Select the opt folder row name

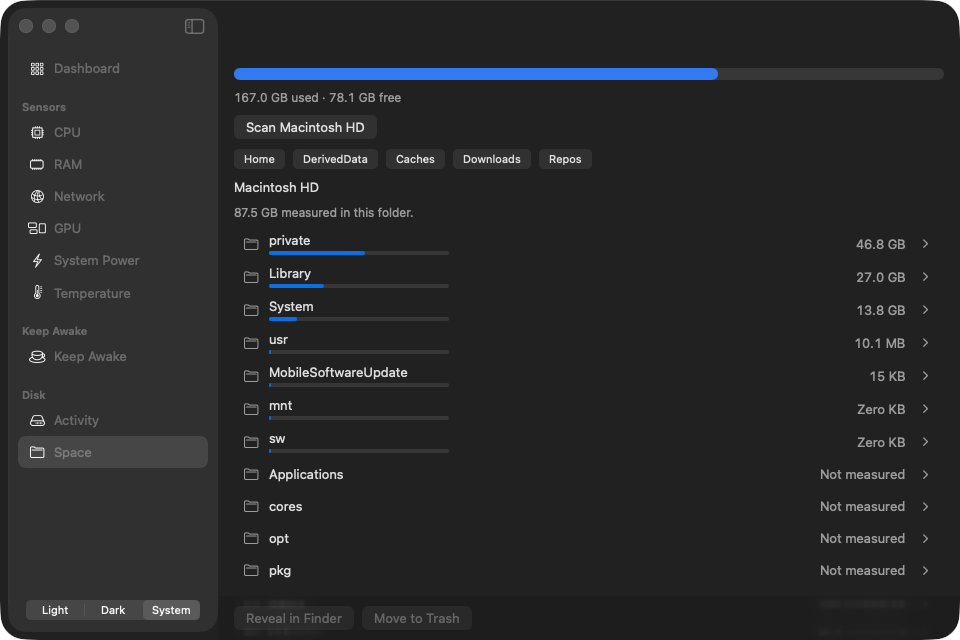tap(279, 539)
